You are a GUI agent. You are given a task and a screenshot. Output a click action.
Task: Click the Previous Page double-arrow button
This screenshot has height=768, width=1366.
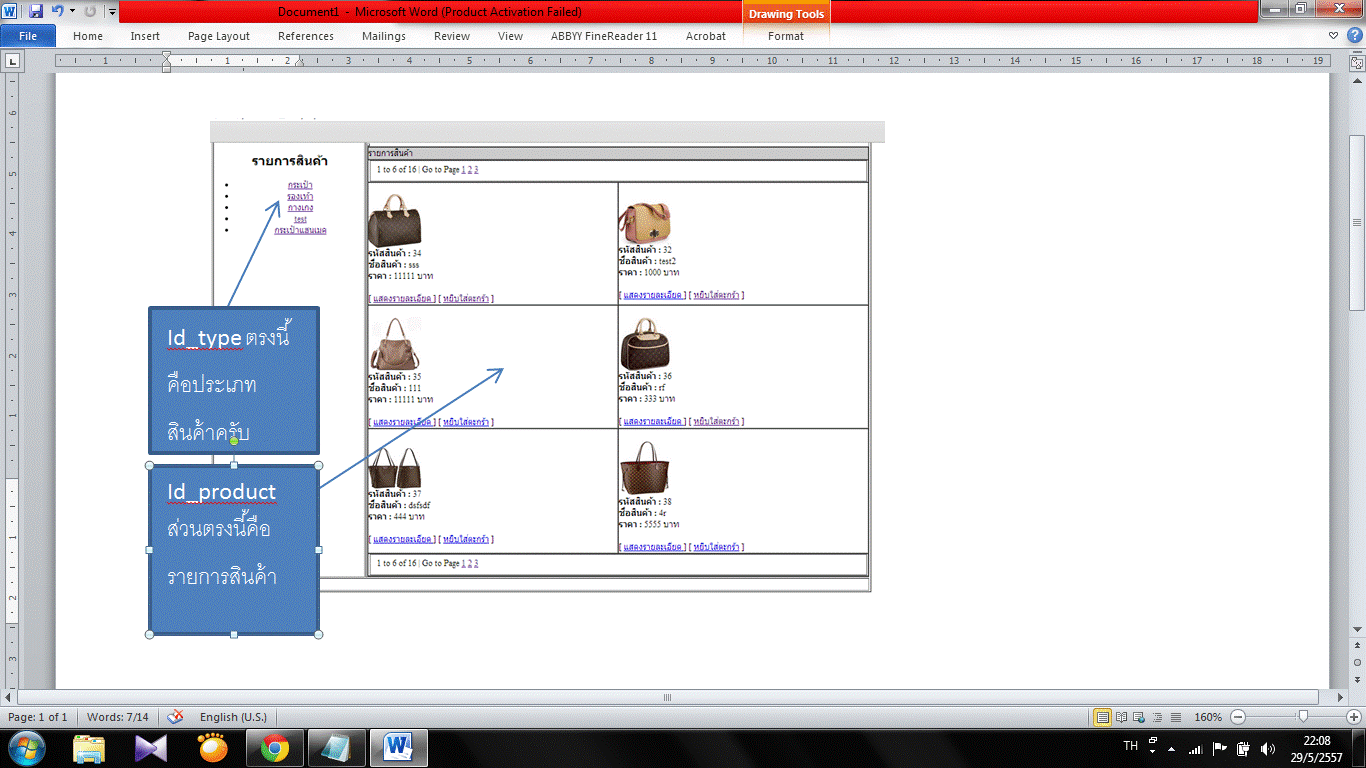[x=1357, y=647]
